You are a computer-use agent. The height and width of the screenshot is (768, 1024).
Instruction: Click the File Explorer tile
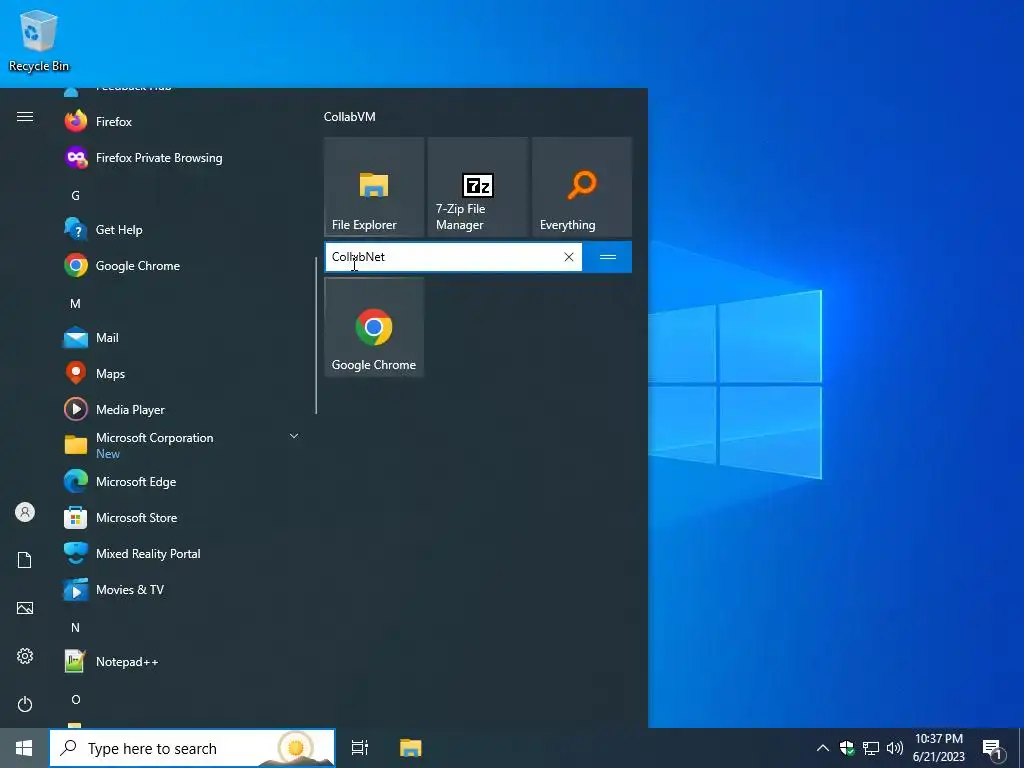(x=374, y=187)
